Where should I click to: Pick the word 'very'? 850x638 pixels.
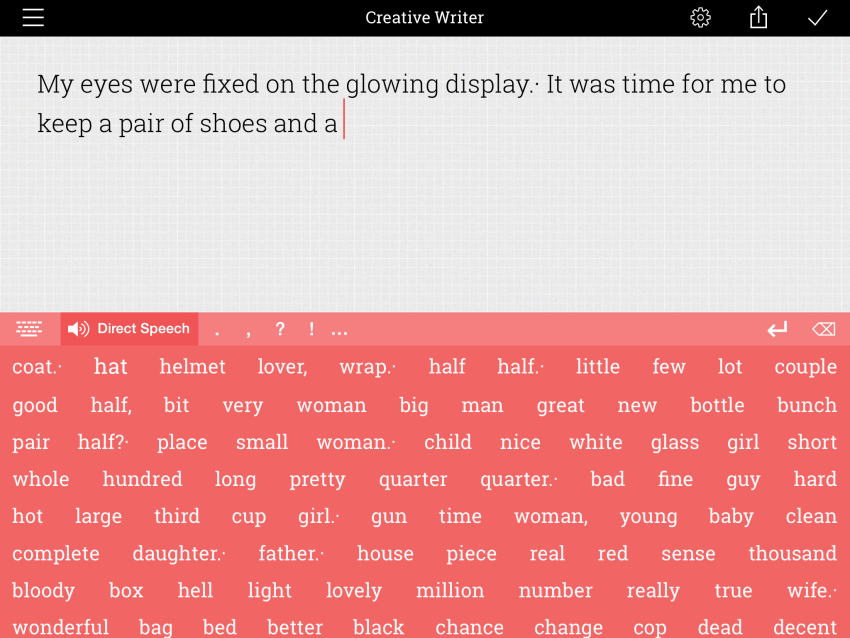242,406
